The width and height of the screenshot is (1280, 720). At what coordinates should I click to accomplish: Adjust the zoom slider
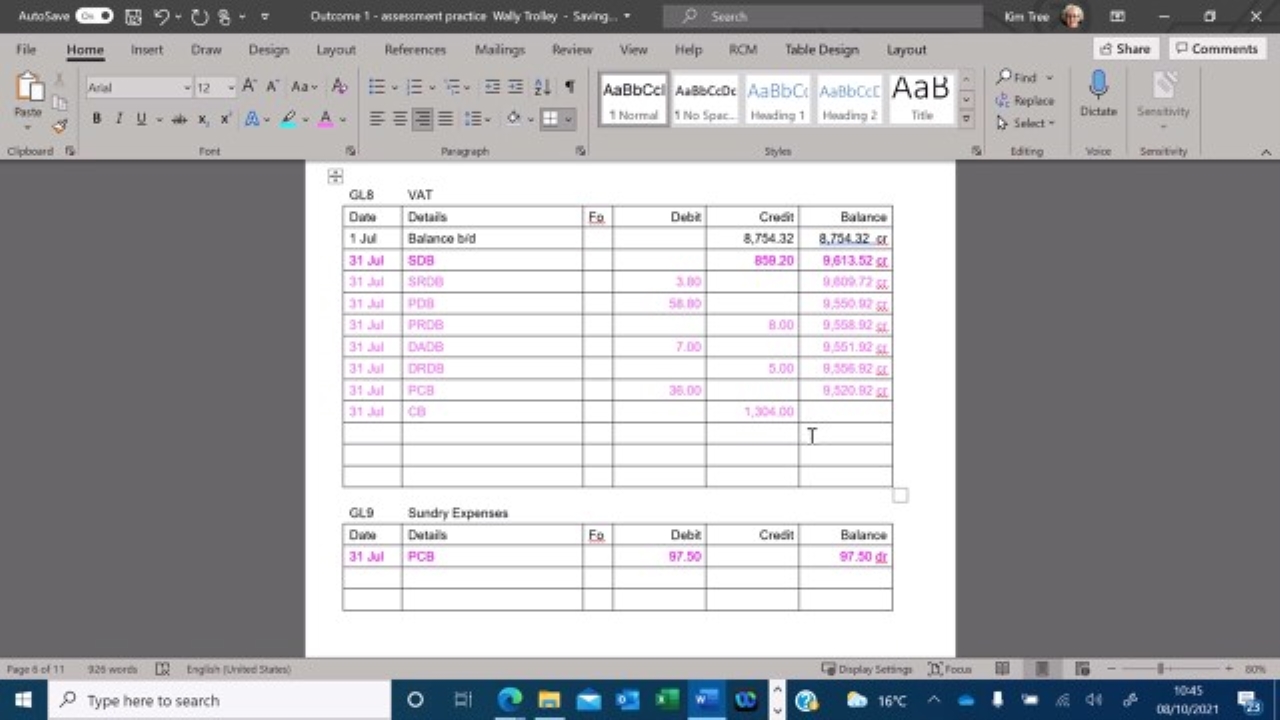point(1160,668)
